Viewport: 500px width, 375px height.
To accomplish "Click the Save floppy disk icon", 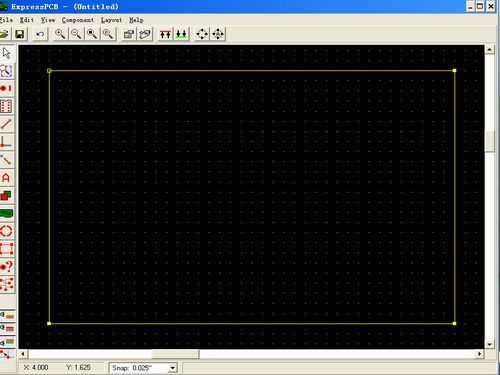I will 20,34.
